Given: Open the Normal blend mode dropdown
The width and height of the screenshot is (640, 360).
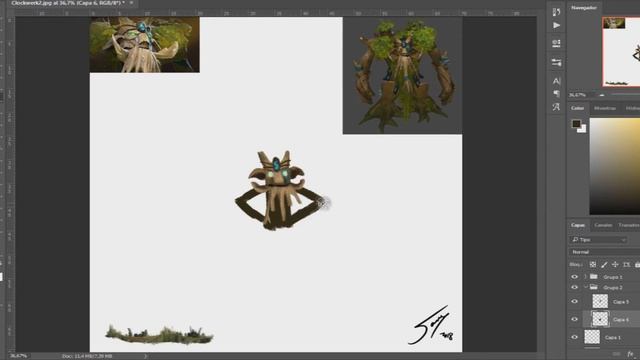Looking at the screenshot, I should [604, 252].
